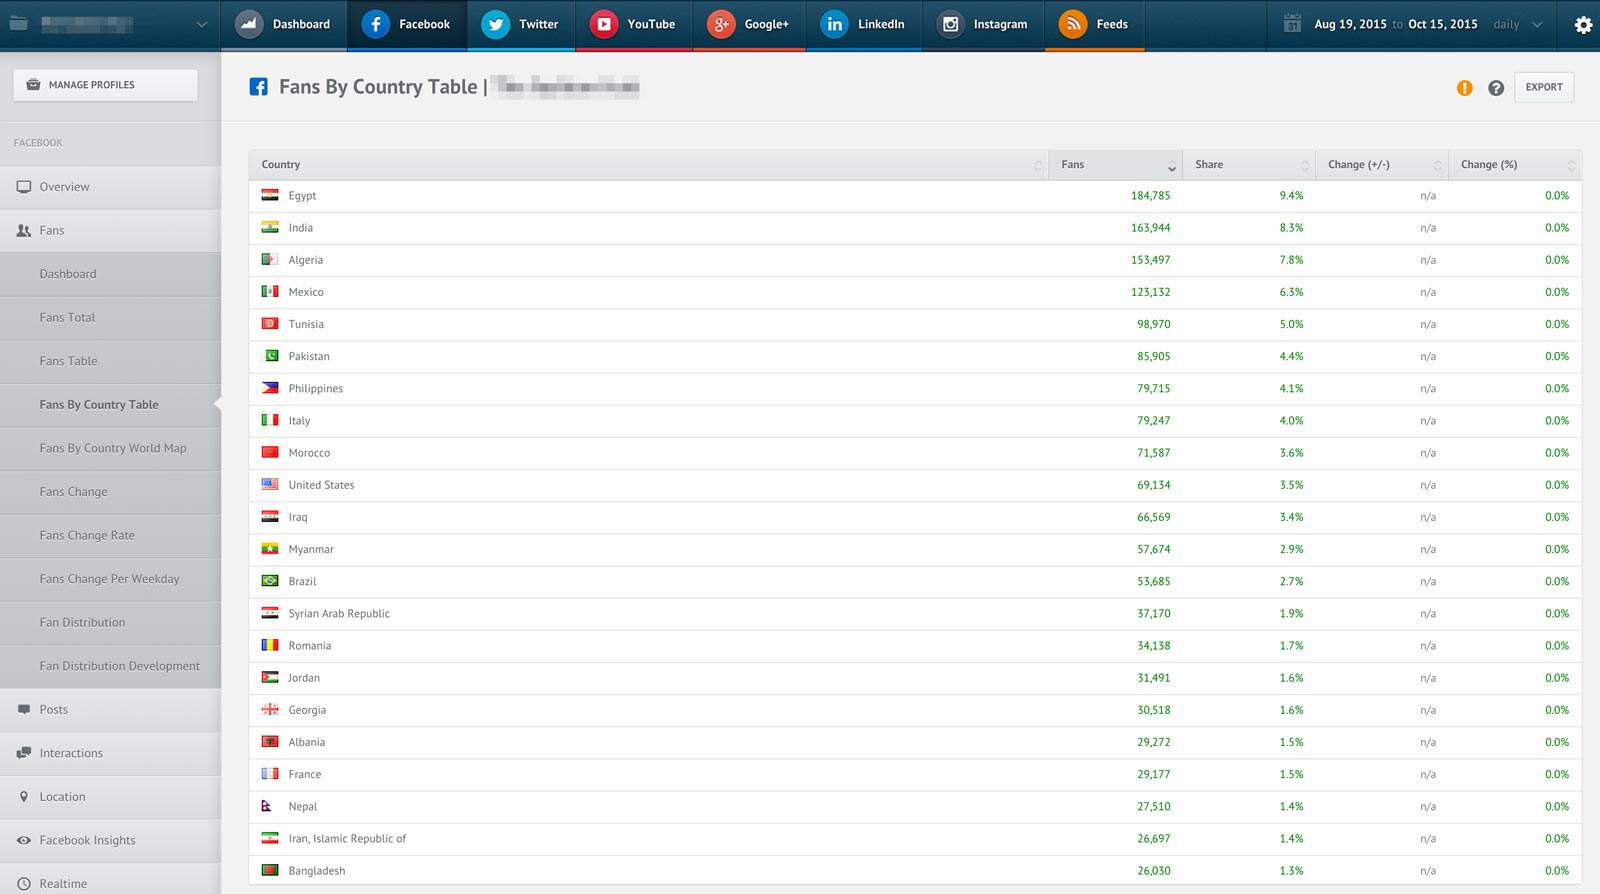The image size is (1600, 894).
Task: Click the YouTube play icon
Action: click(604, 24)
